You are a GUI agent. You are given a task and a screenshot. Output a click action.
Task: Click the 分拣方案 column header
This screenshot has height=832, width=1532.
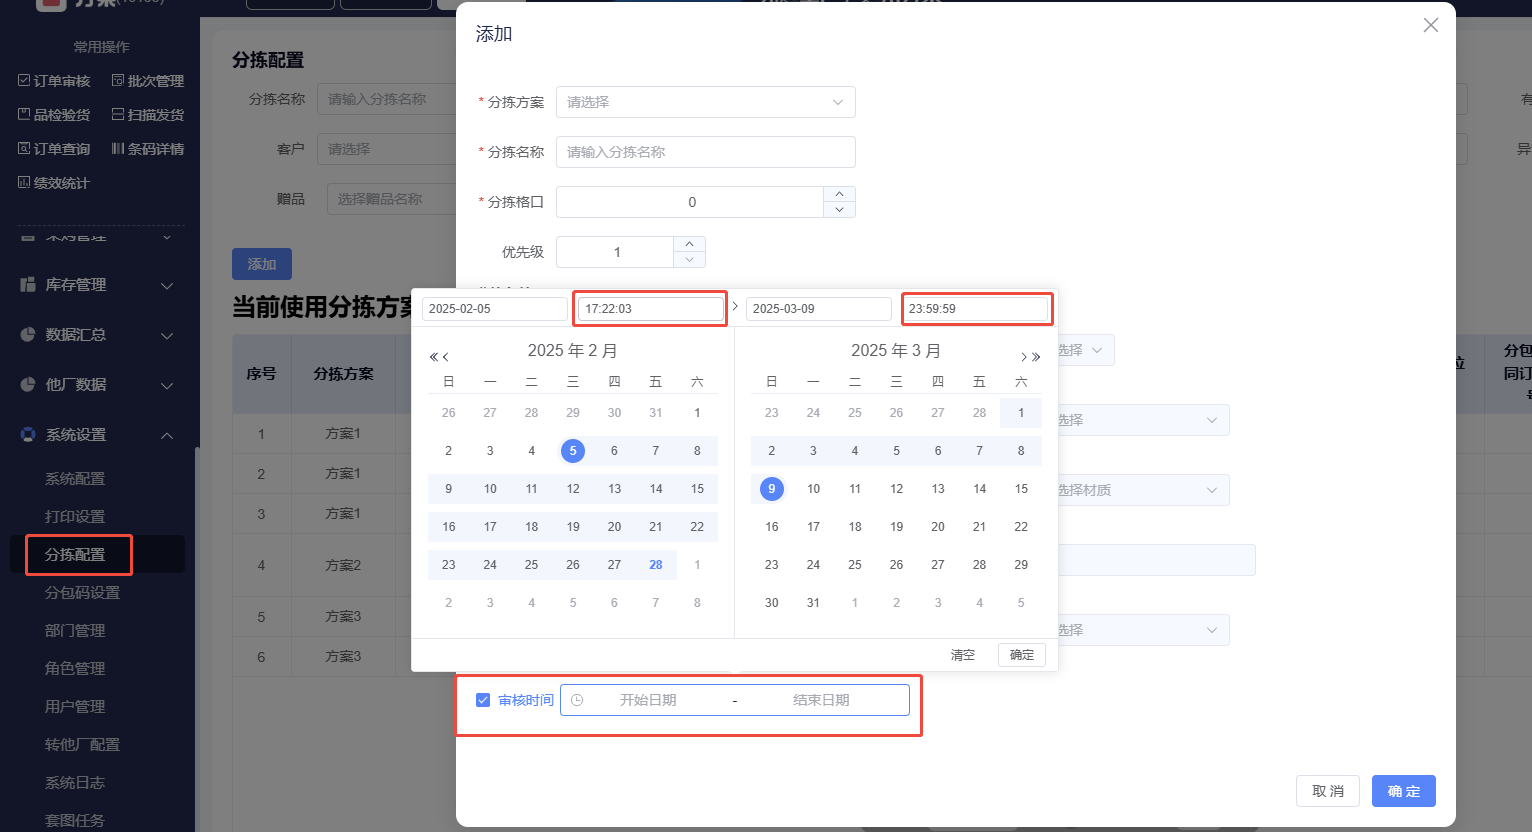343,374
